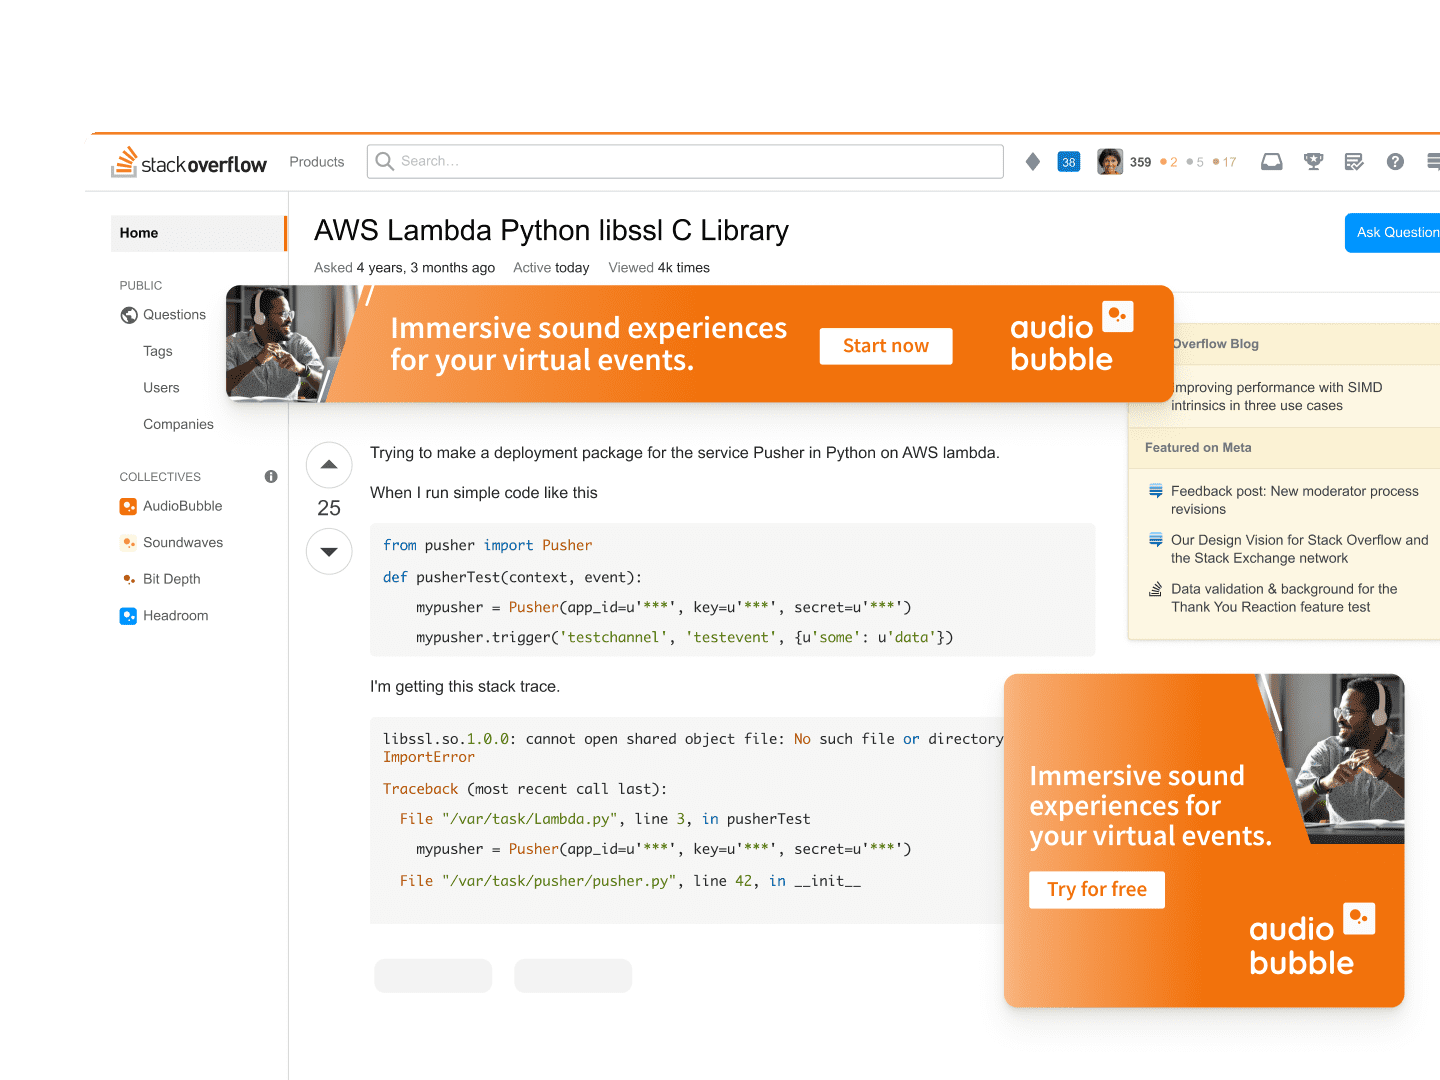Open the Soundwaves collective

tap(183, 543)
